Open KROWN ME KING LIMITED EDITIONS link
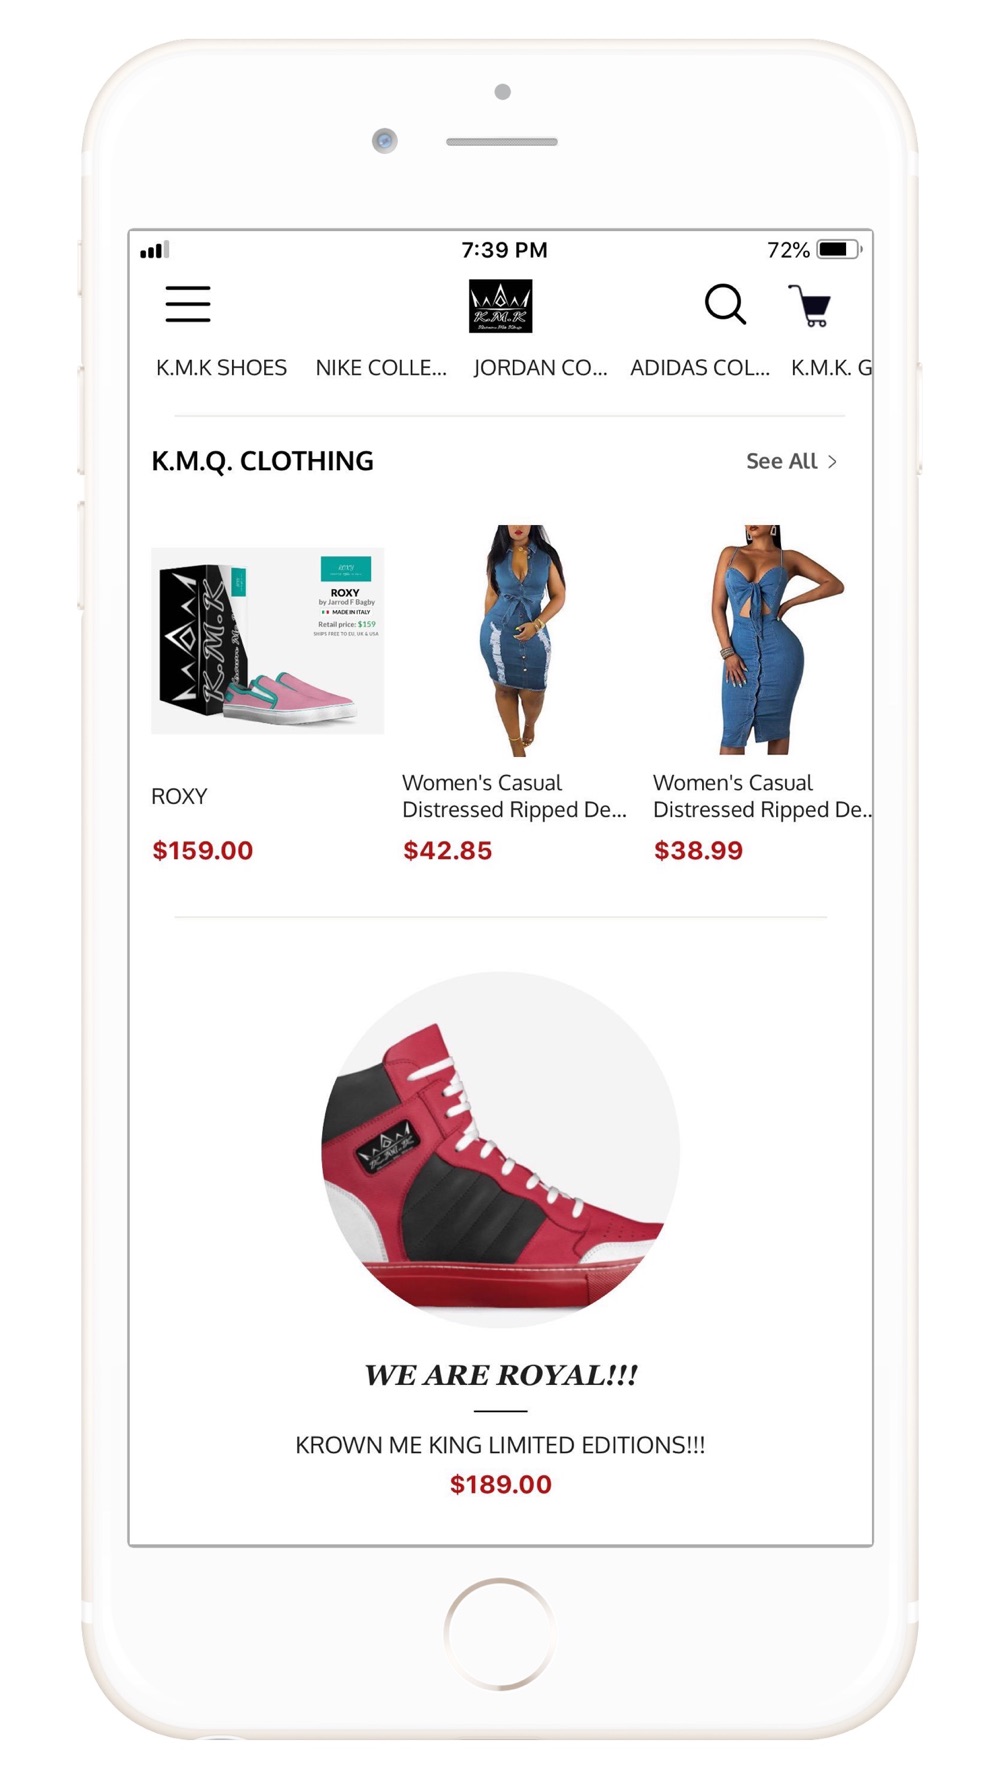The image size is (1000, 1778). click(500, 1445)
